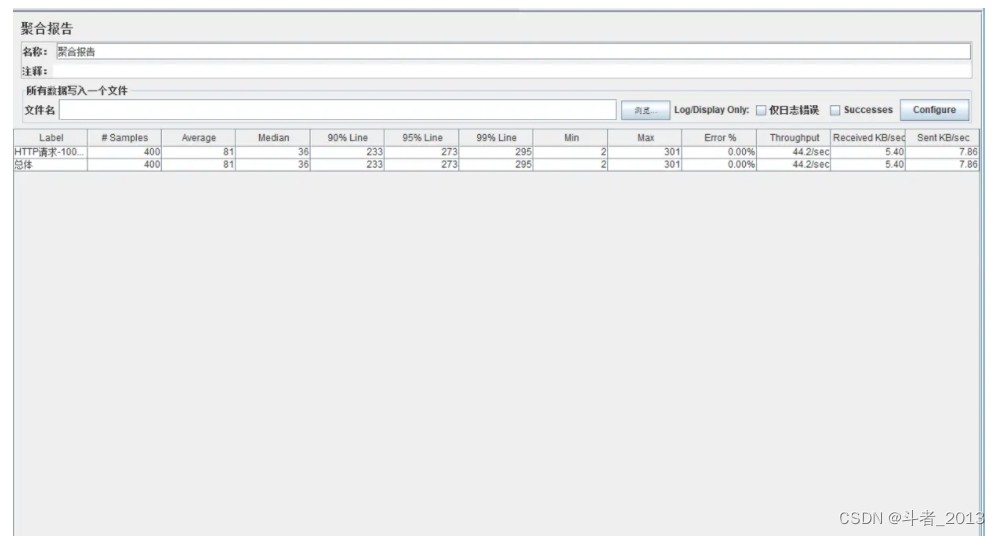Enable the 仅日志错误 checkbox

tap(761, 110)
